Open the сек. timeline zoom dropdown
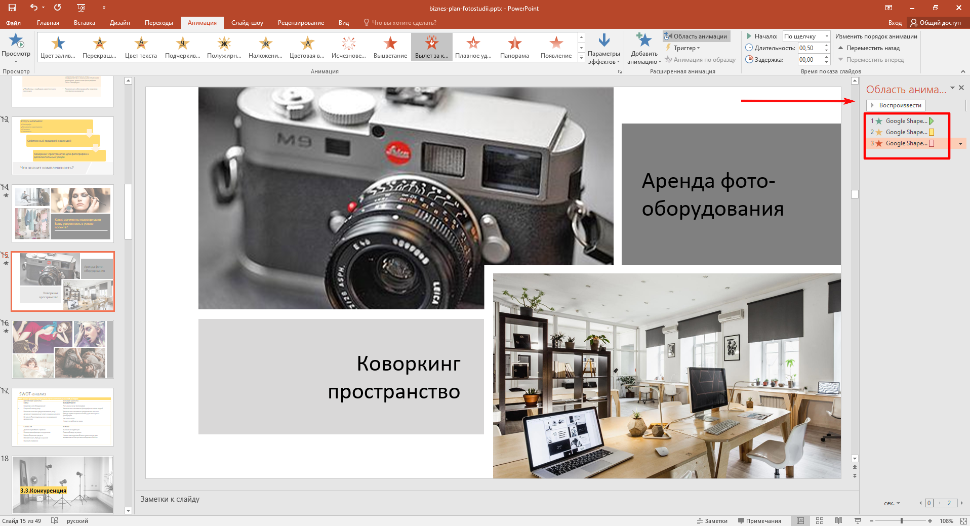Viewport: 970px width, 526px height. [892, 503]
